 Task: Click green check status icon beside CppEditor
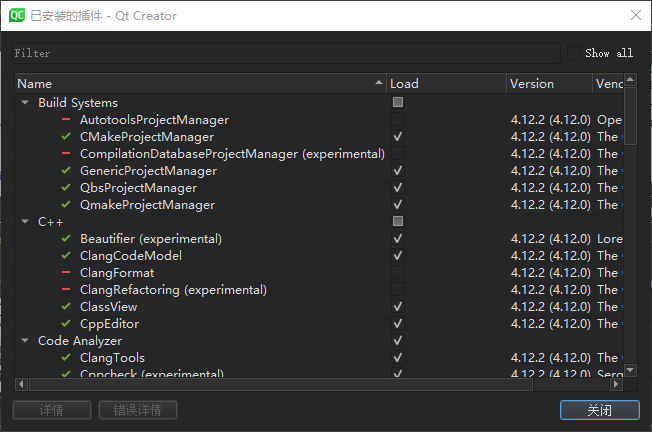click(66, 323)
